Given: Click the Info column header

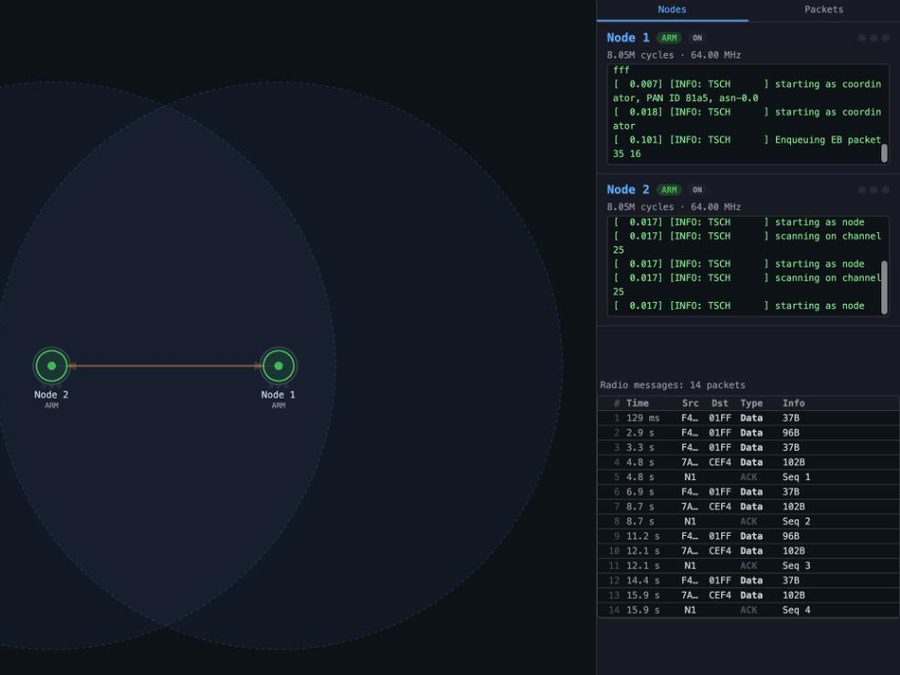Looking at the screenshot, I should tap(794, 403).
